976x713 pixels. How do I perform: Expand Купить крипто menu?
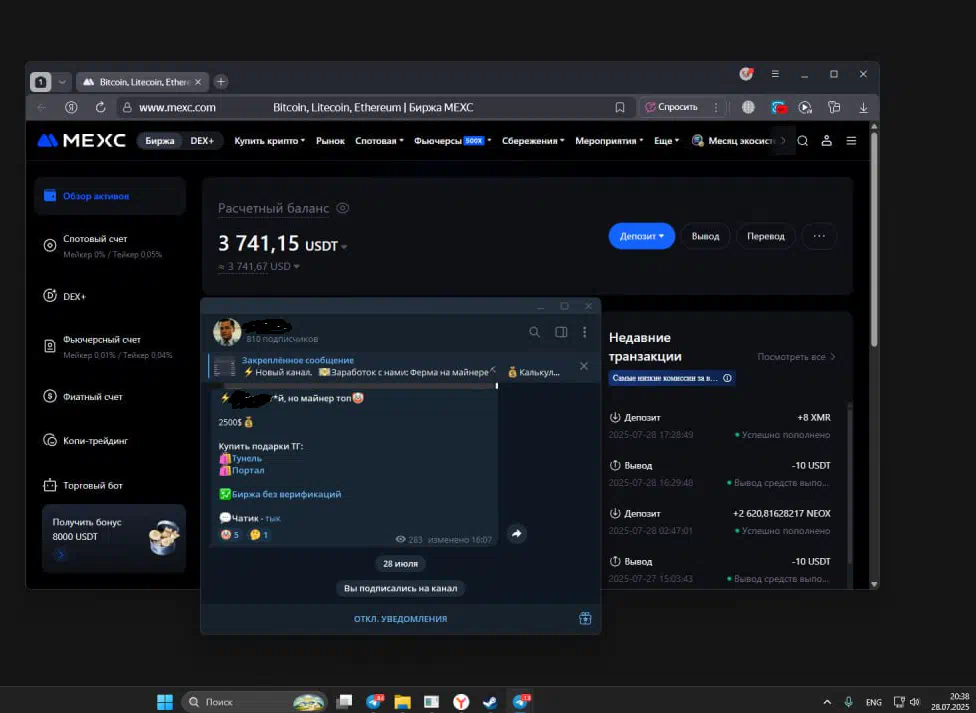click(x=270, y=141)
